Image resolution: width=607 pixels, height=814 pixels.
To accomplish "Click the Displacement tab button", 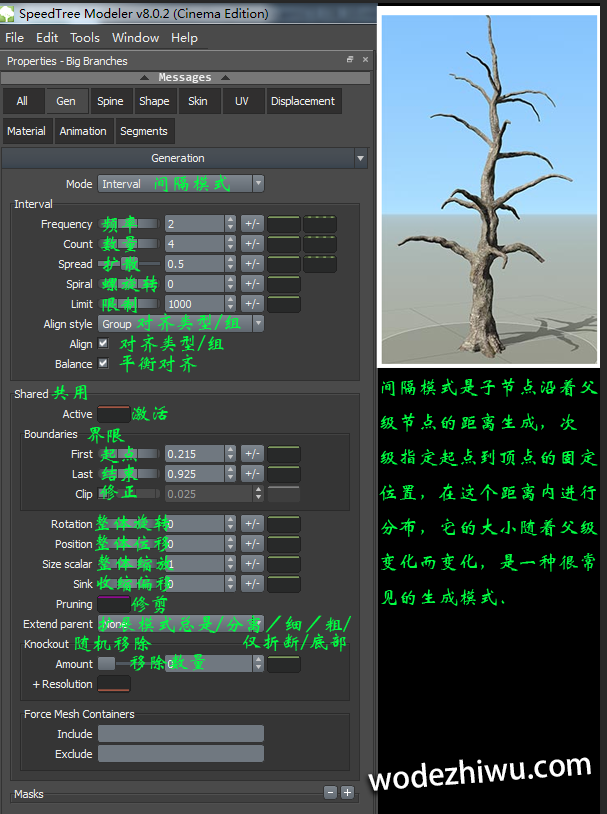I will click(x=302, y=101).
